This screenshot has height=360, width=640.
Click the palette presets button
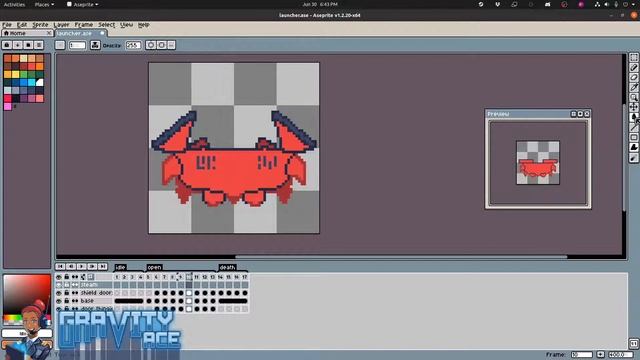28,45
